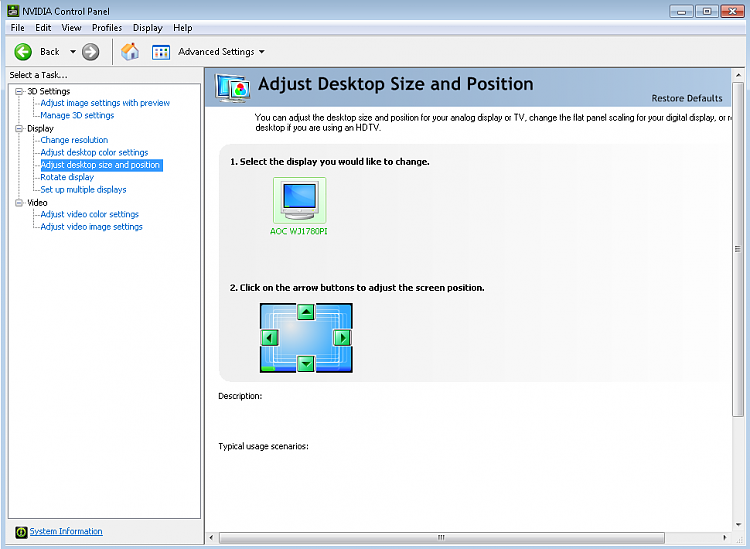Open the Edit menu

pyautogui.click(x=43, y=28)
